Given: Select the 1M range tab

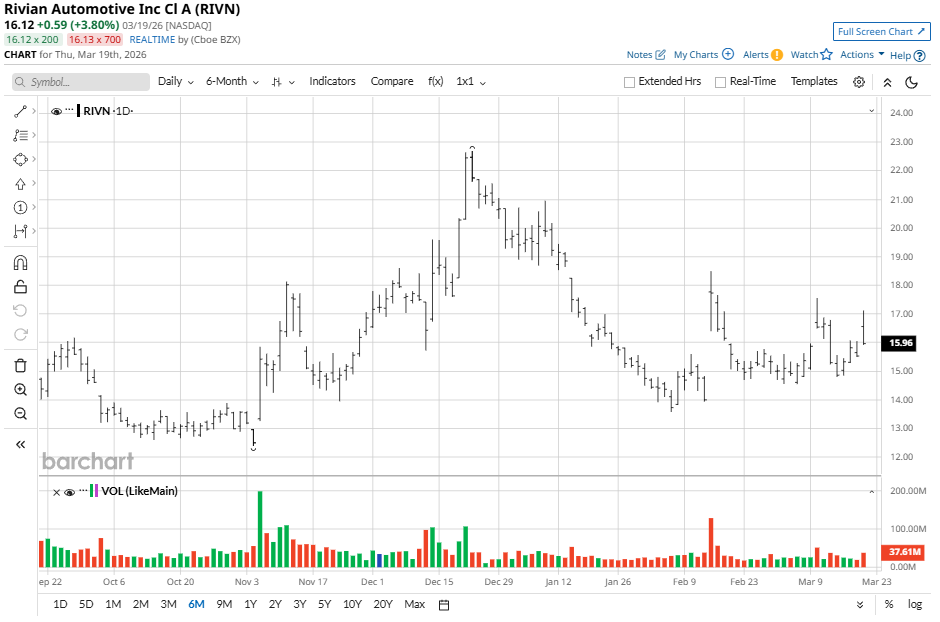Looking at the screenshot, I should coord(113,604).
